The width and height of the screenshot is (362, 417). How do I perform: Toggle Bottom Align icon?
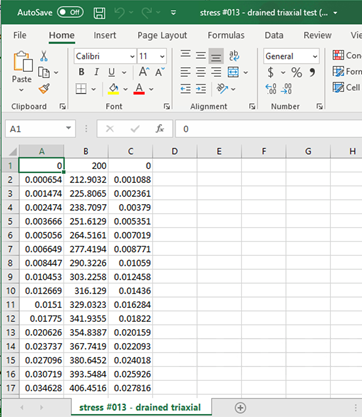216,56
